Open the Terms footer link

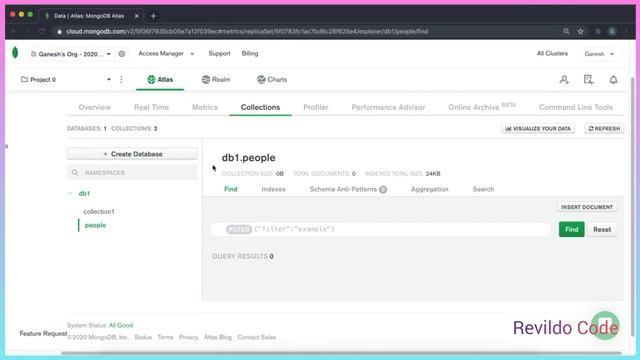click(165, 337)
